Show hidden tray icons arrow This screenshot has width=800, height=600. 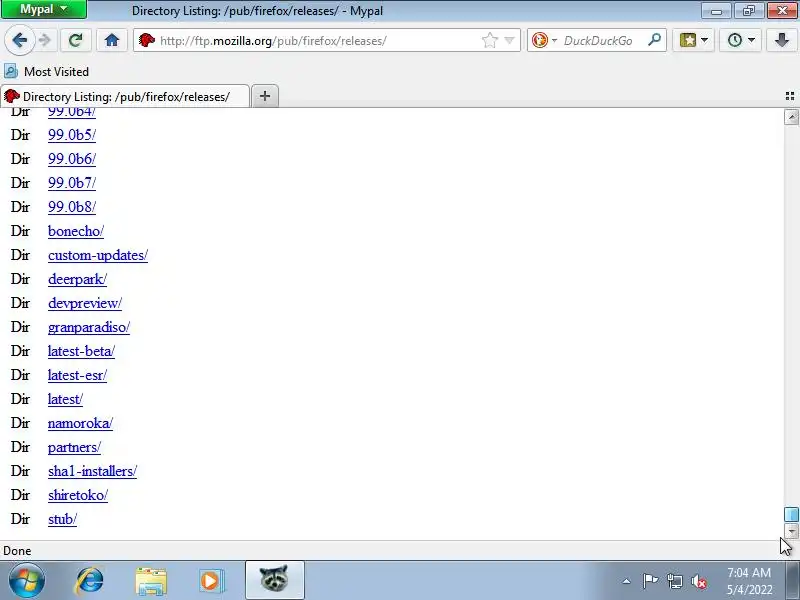pos(627,581)
